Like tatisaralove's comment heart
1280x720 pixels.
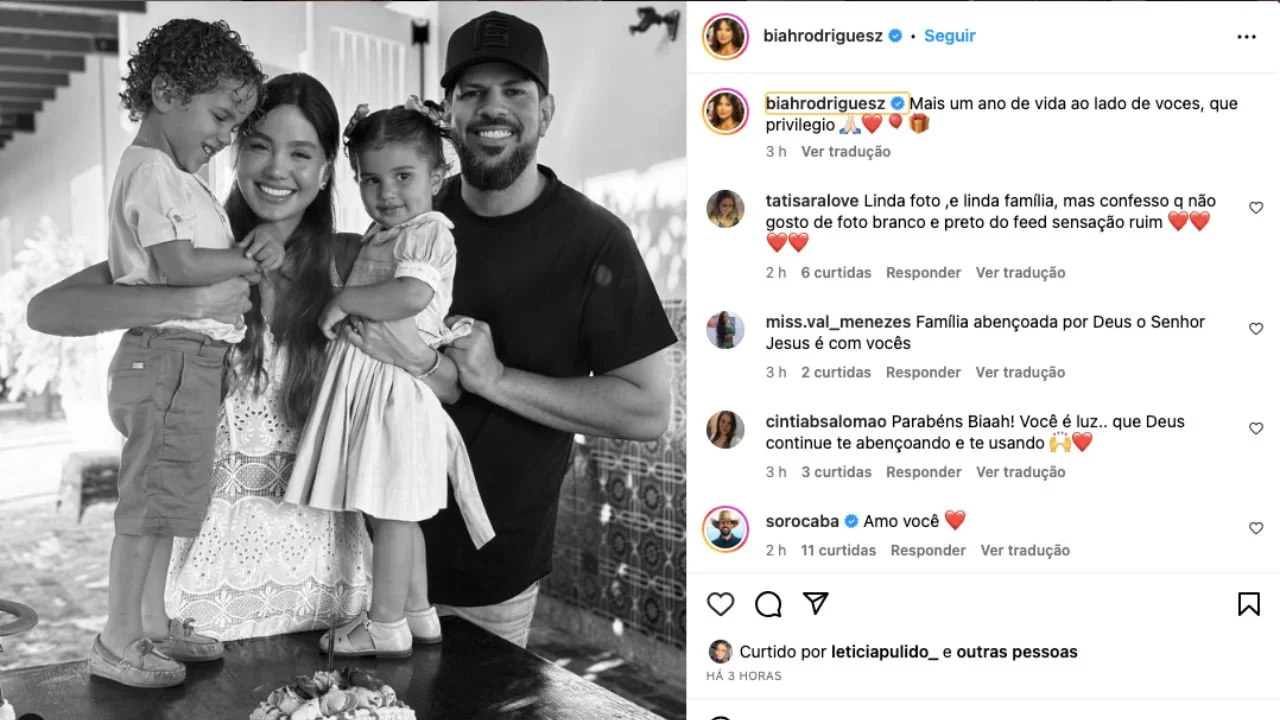coord(1256,208)
